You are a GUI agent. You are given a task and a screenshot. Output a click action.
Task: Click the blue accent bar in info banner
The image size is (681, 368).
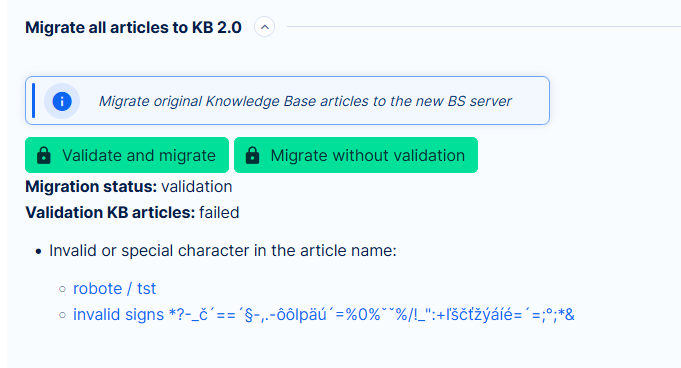[33, 101]
